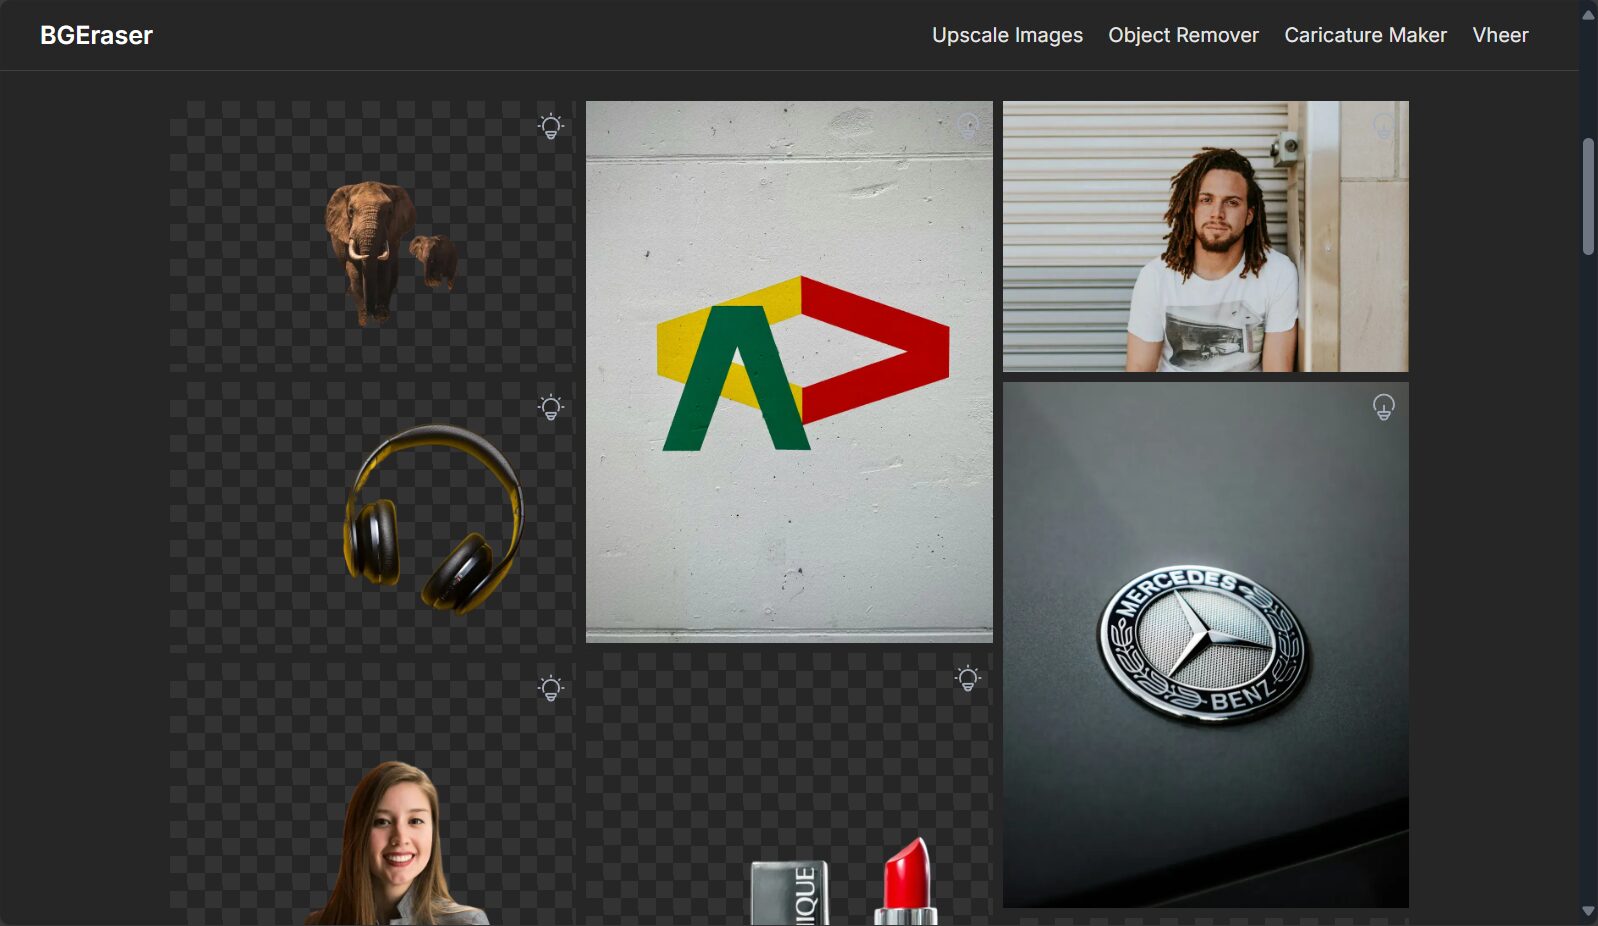Image resolution: width=1598 pixels, height=926 pixels.
Task: Click the BGEraser logo
Action: [x=96, y=35]
